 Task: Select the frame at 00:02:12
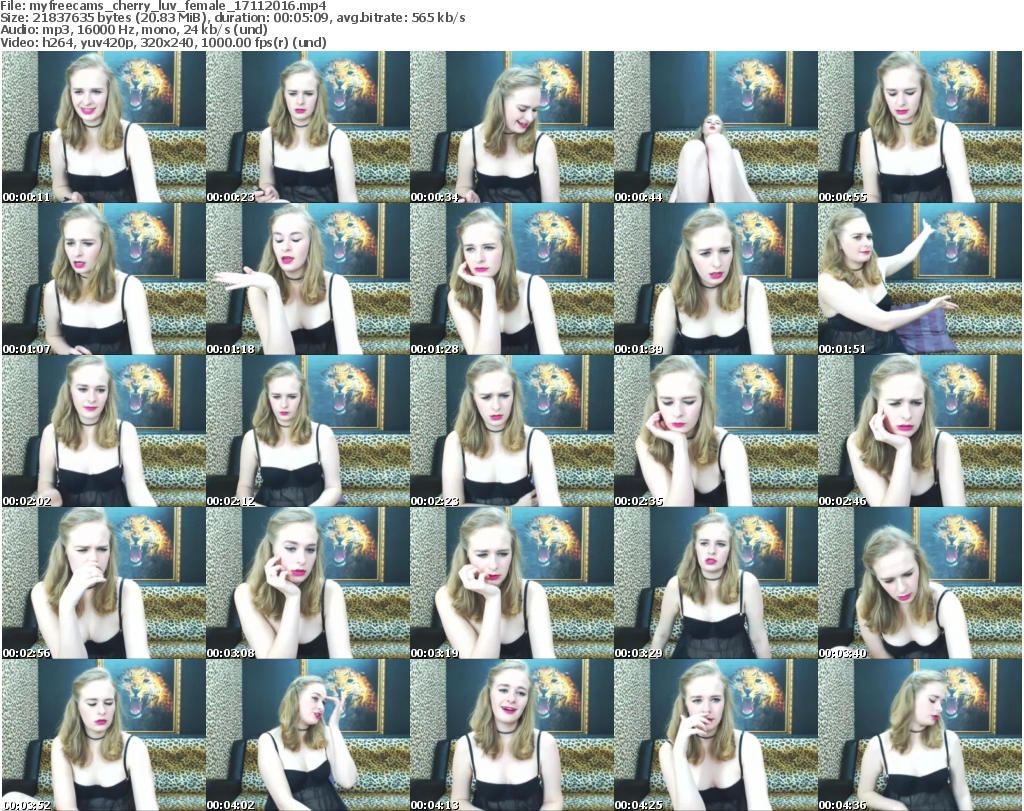coord(308,431)
